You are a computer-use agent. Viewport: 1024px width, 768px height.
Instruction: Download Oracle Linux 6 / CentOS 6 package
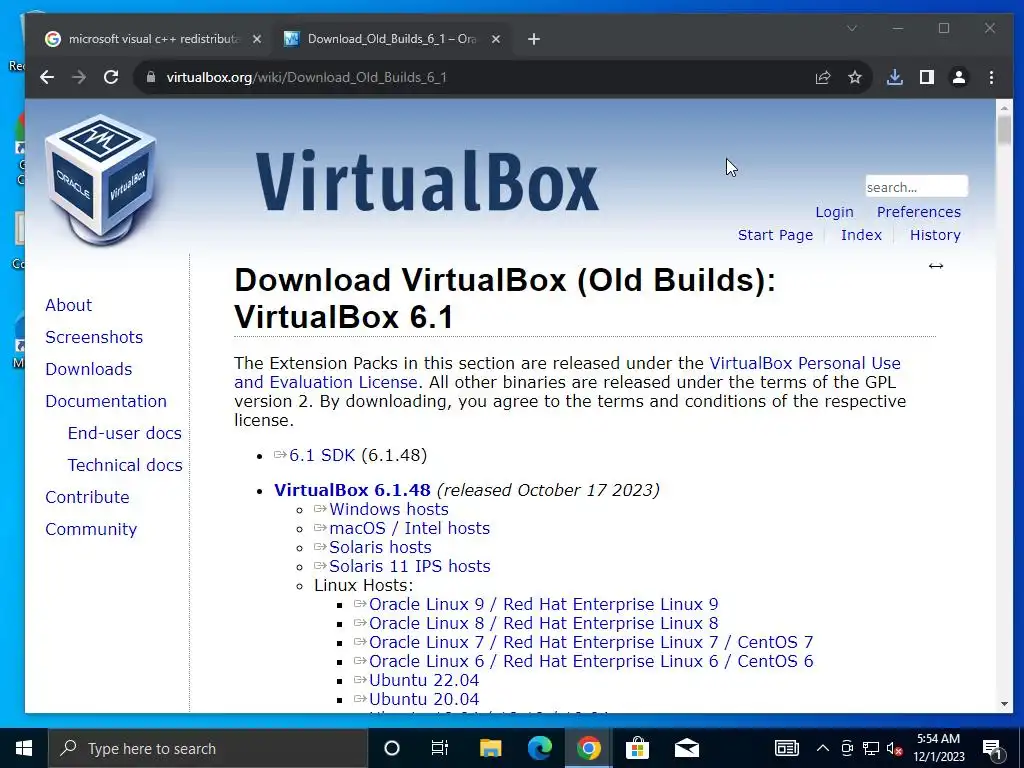(591, 661)
